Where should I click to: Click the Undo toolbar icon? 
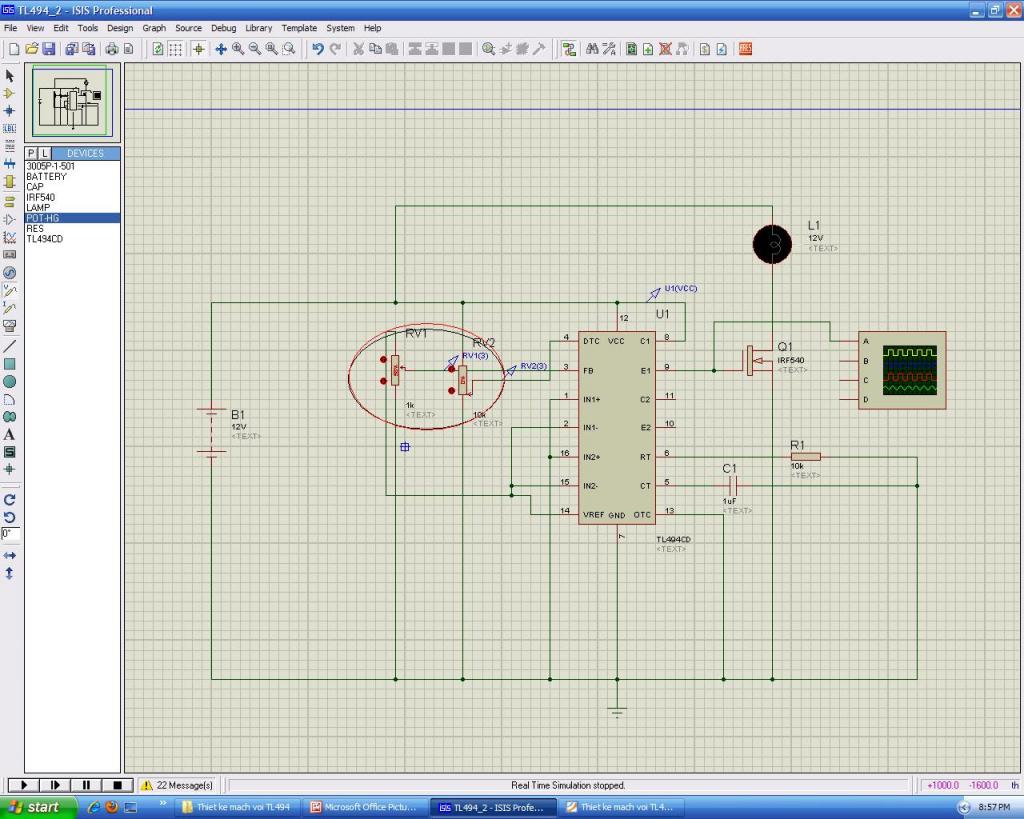[318, 49]
